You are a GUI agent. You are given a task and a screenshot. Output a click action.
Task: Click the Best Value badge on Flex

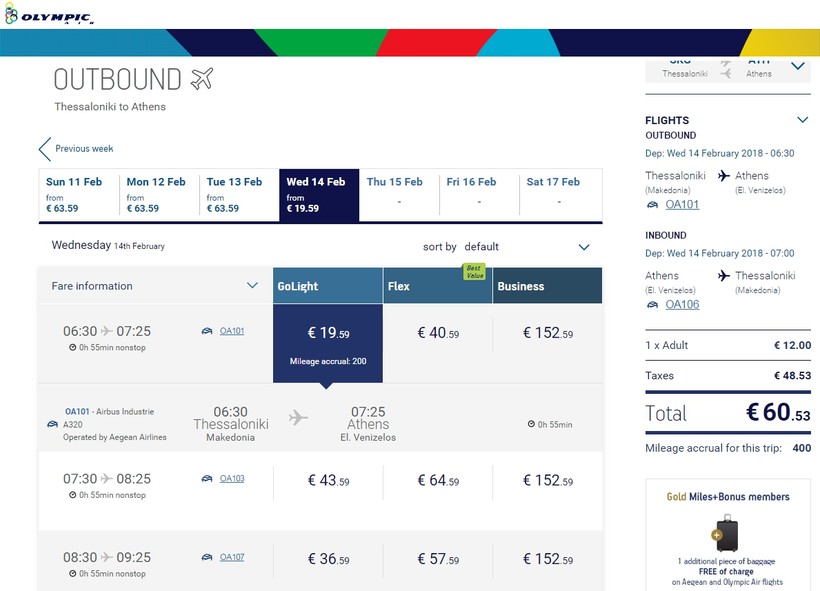[x=474, y=271]
